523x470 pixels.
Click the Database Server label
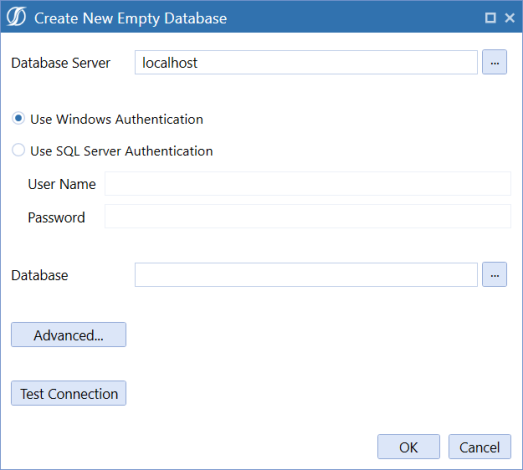point(60,63)
